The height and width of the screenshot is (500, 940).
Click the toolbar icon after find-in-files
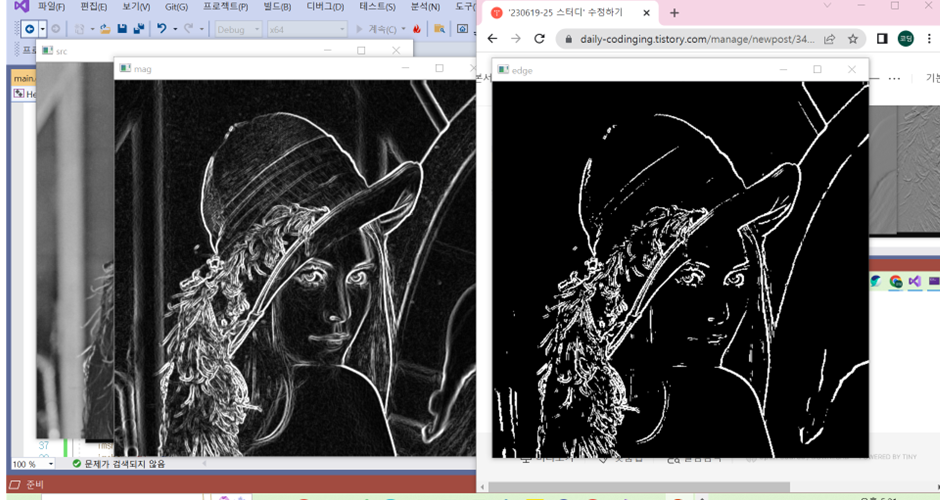point(462,29)
